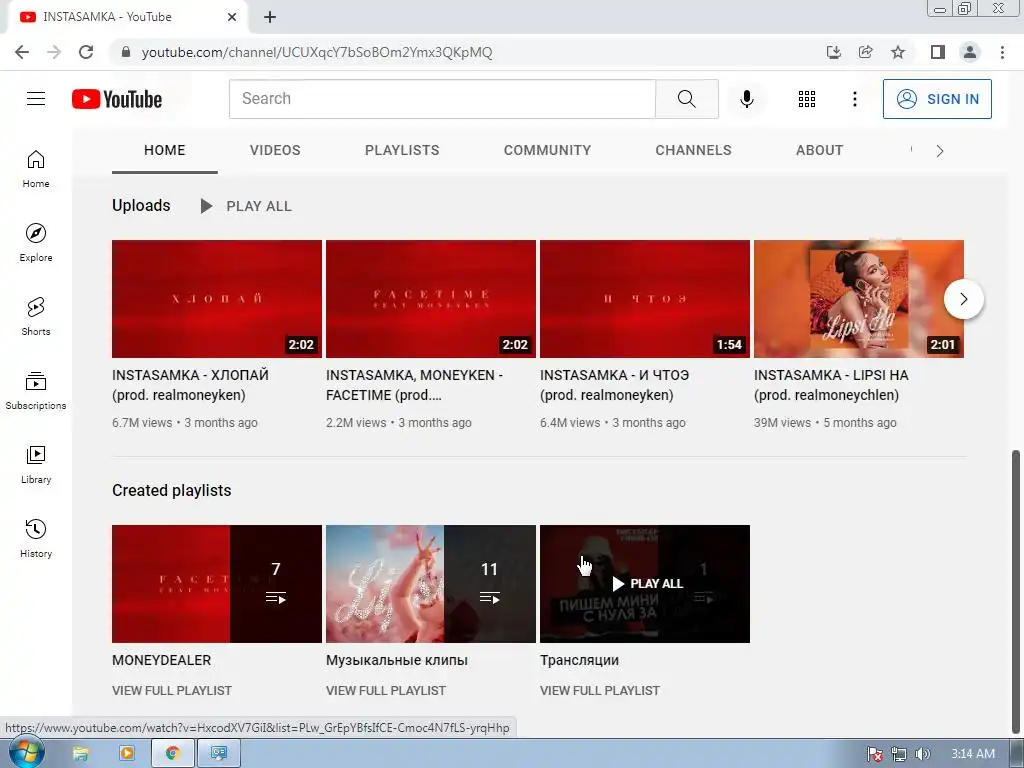Image resolution: width=1024 pixels, height=768 pixels.
Task: Start voice search with microphone icon
Action: click(746, 99)
